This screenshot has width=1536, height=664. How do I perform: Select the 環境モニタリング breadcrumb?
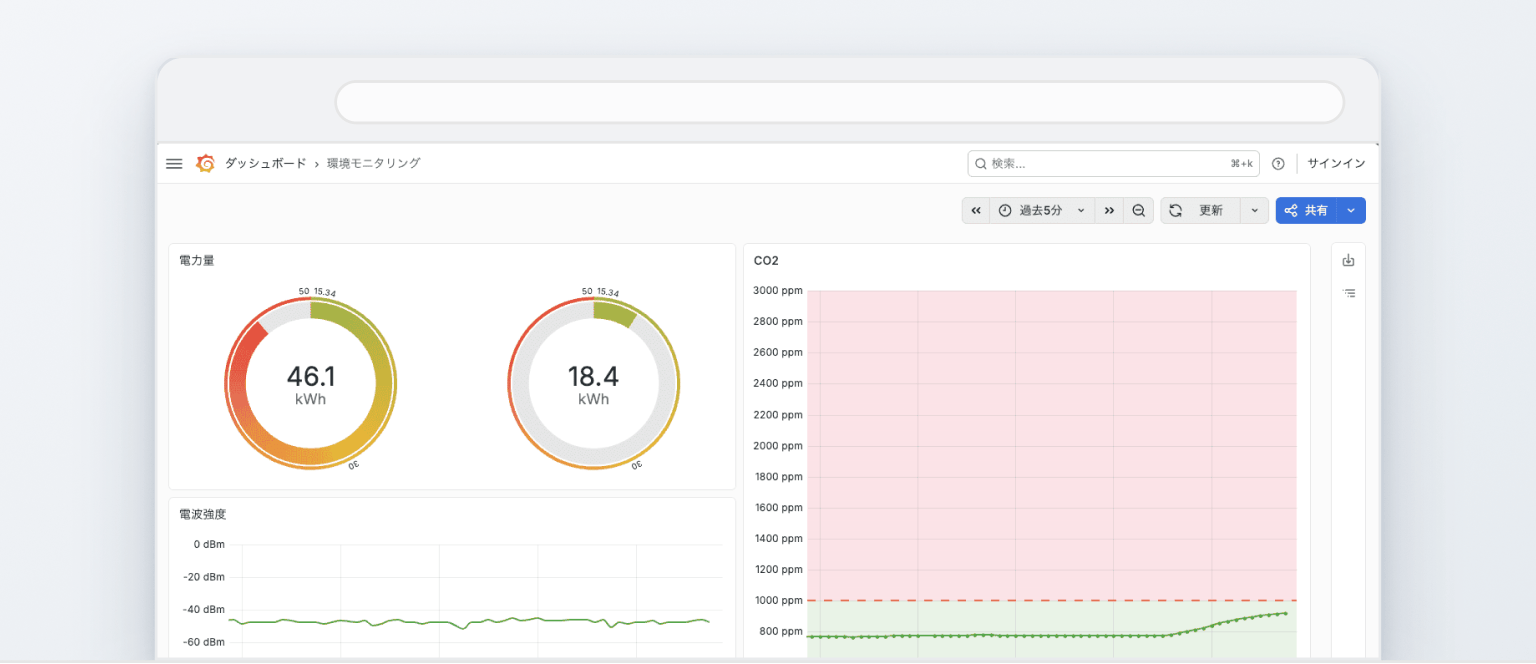[373, 163]
